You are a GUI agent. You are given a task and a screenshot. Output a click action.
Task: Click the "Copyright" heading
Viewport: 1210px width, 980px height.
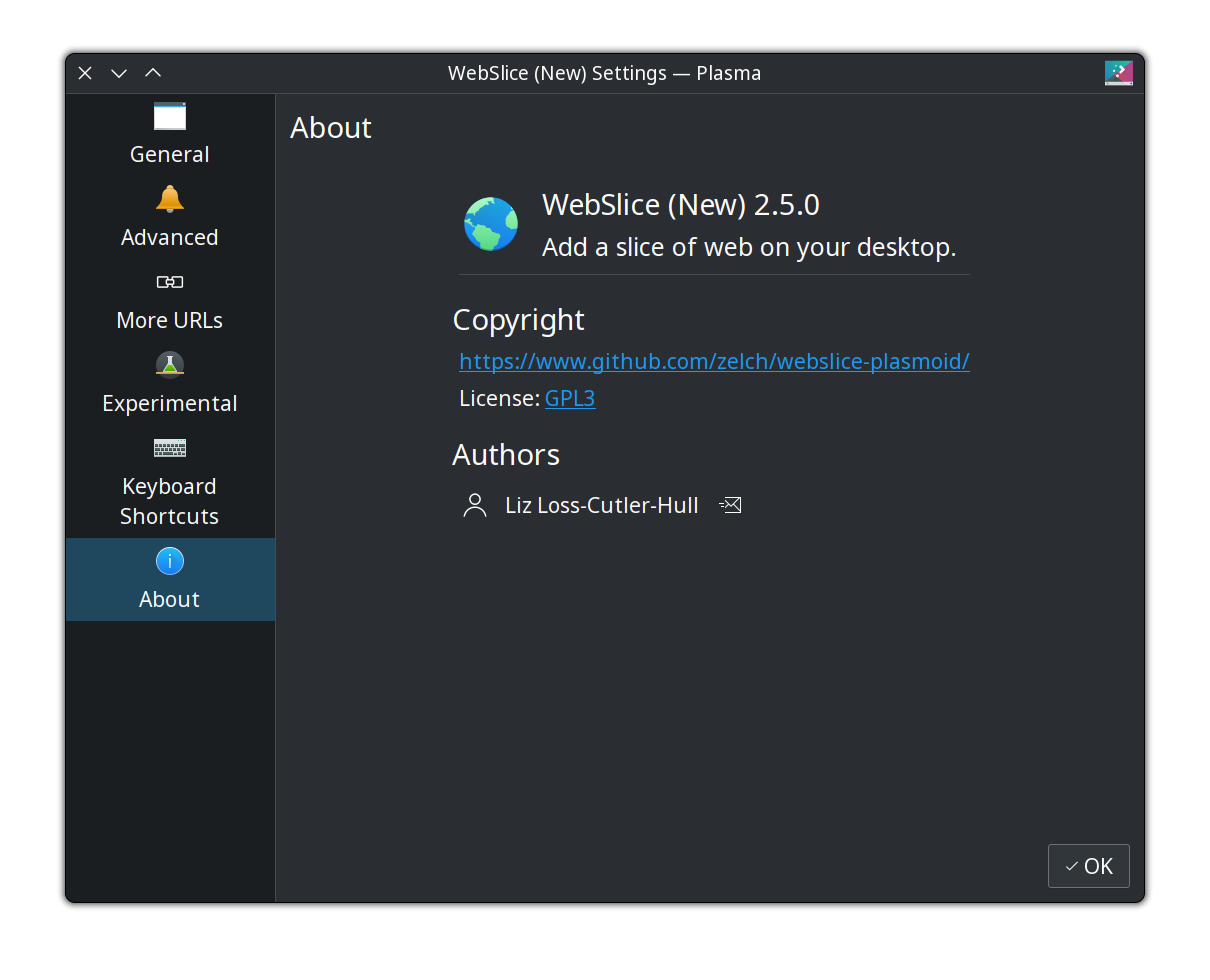click(x=518, y=320)
